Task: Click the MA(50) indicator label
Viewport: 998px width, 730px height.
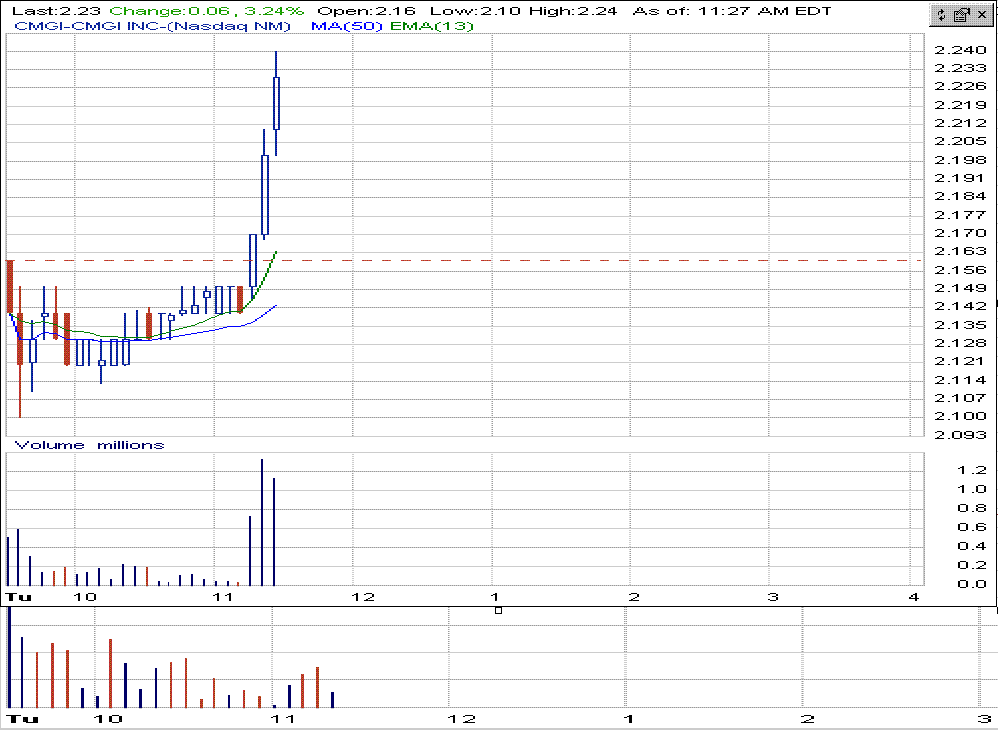Action: click(x=346, y=26)
